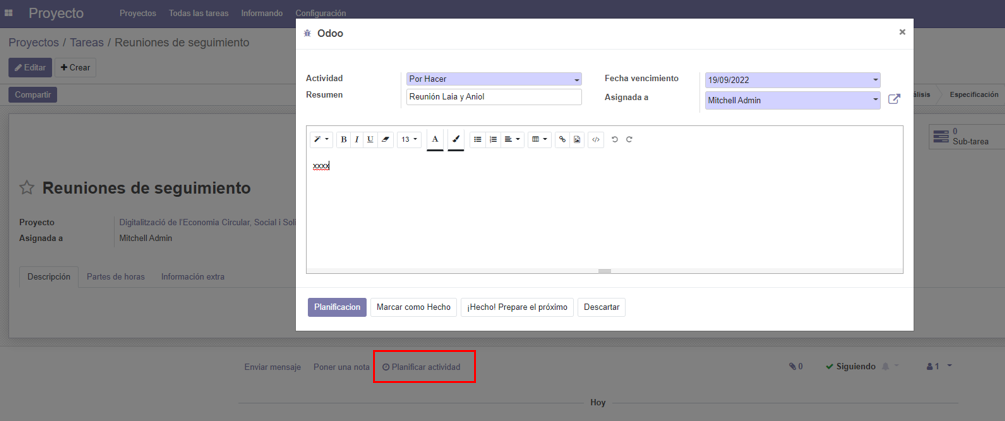The image size is (1005, 421).
Task: Click the redo icon in editor toolbar
Action: (x=629, y=139)
